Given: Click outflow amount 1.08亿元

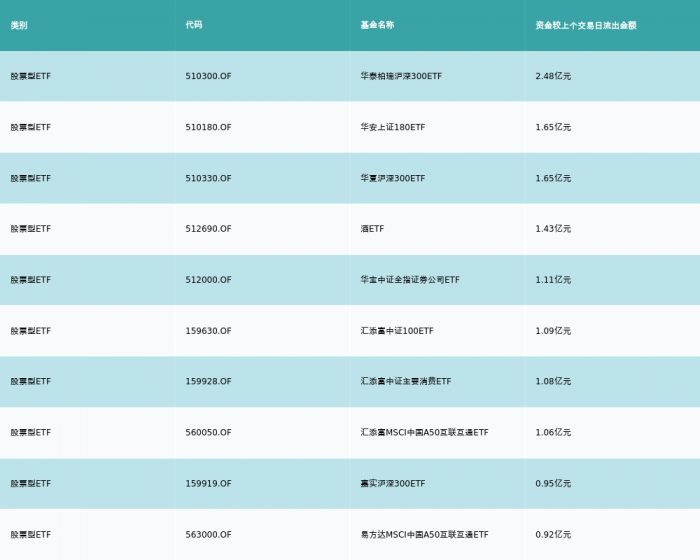Looking at the screenshot, I should [553, 381].
